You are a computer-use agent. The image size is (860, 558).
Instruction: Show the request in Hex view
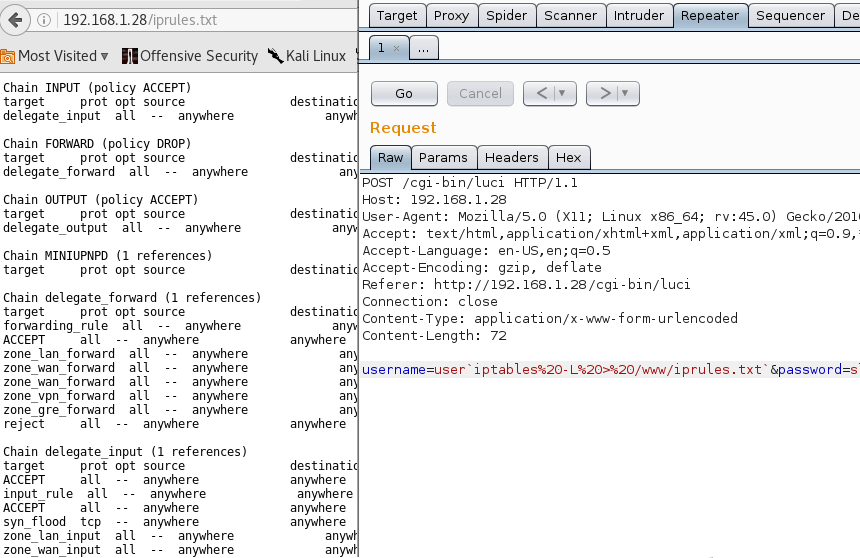tap(568, 157)
